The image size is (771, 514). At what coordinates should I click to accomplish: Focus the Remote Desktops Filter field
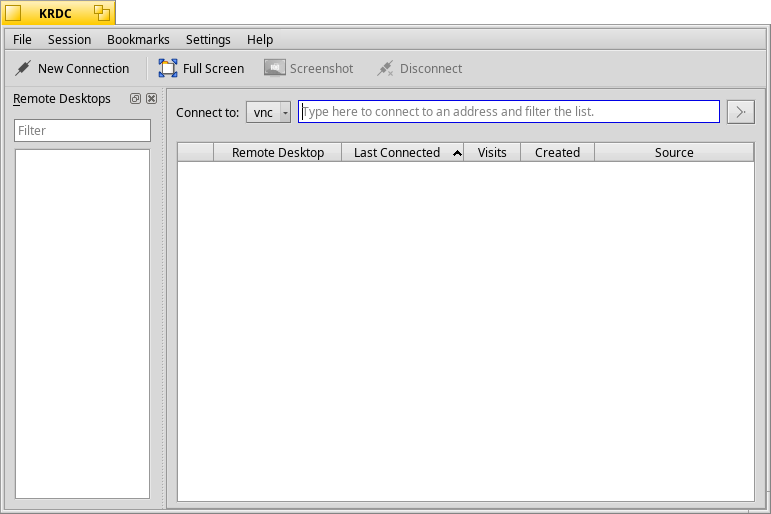pos(83,130)
